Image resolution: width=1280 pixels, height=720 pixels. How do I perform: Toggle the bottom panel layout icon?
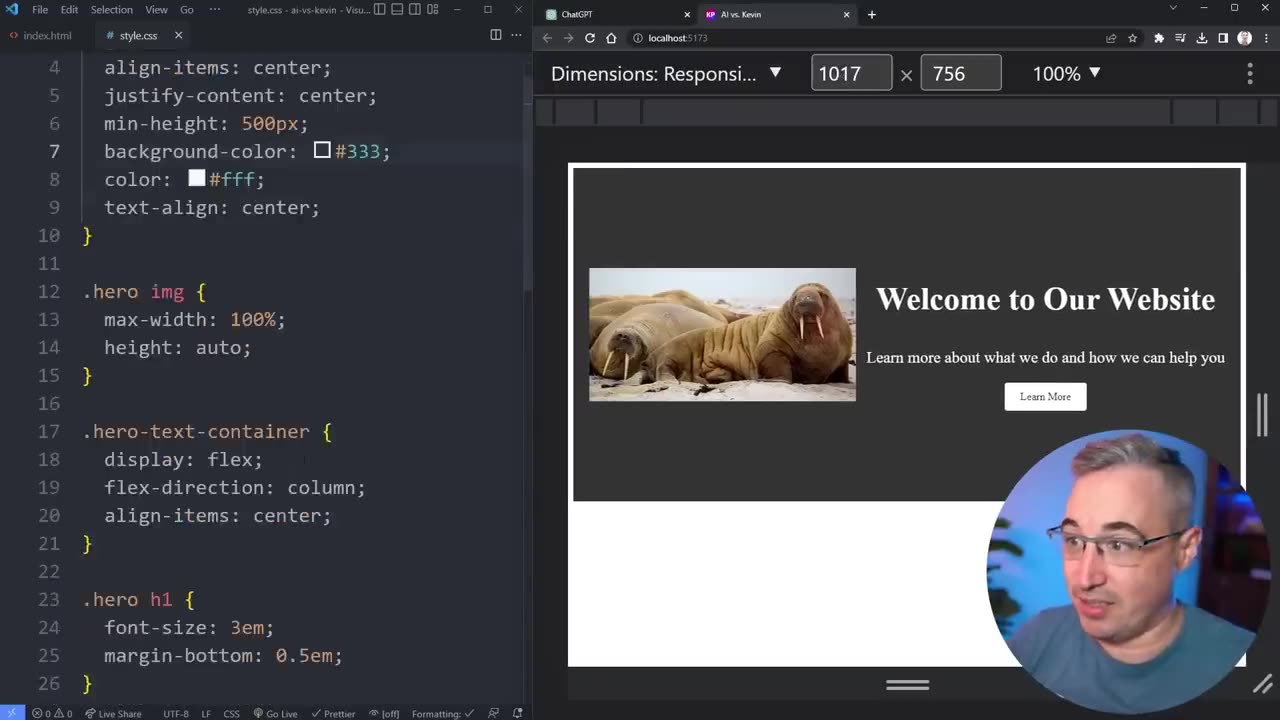(x=397, y=9)
